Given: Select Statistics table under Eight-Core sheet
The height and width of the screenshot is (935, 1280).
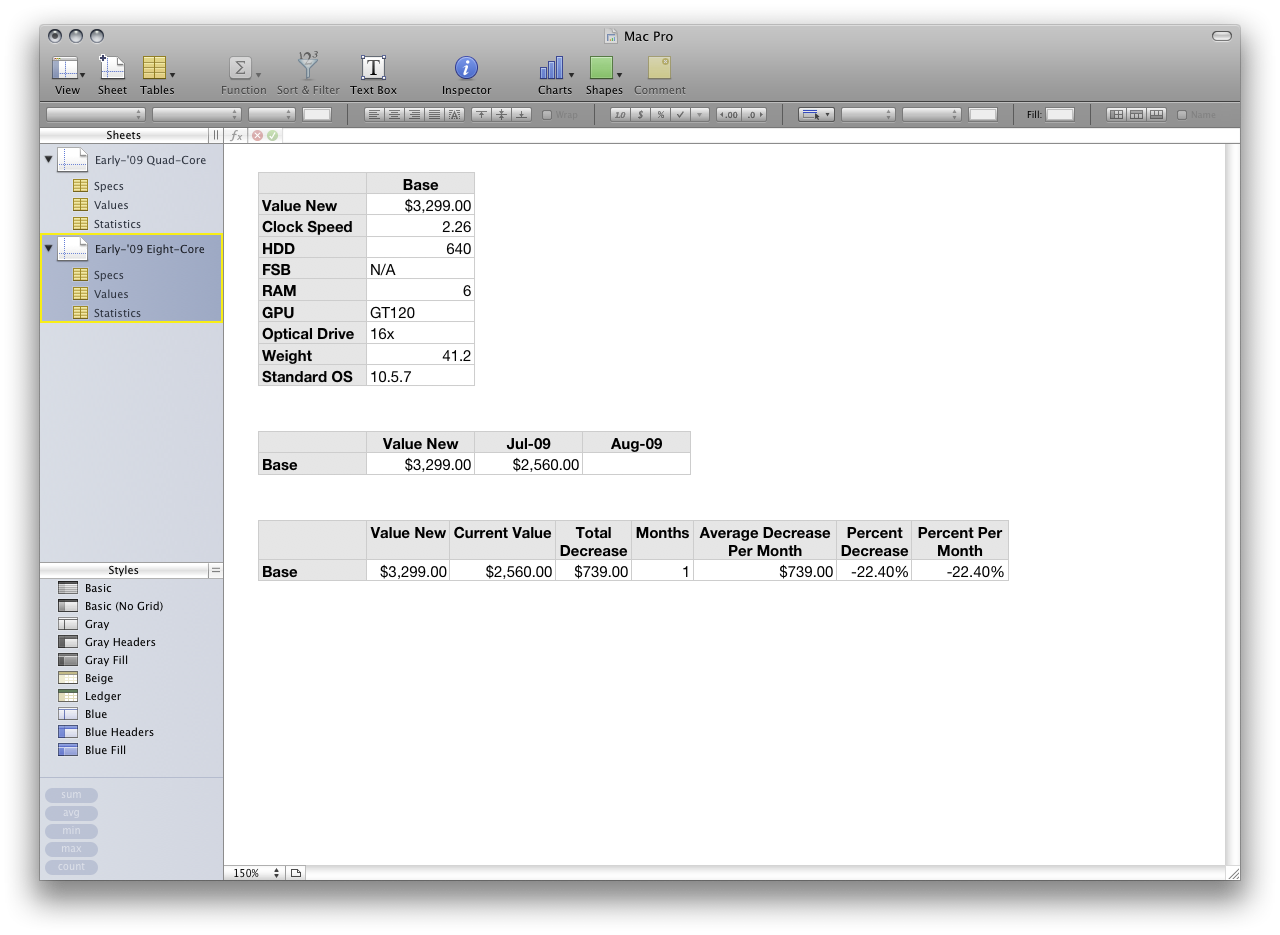Looking at the screenshot, I should tap(117, 313).
